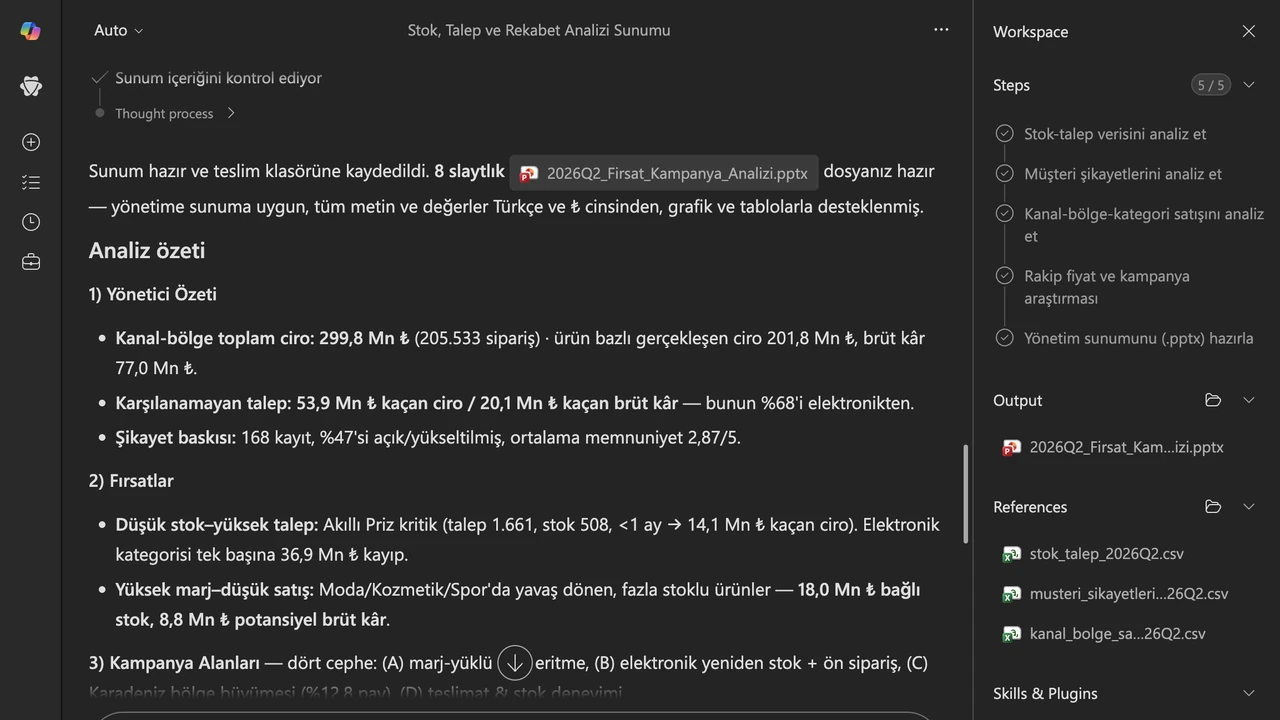Open kanal_bolge_sa...26Q2.csv reference file
Image resolution: width=1280 pixels, height=720 pixels.
[x=1104, y=634]
